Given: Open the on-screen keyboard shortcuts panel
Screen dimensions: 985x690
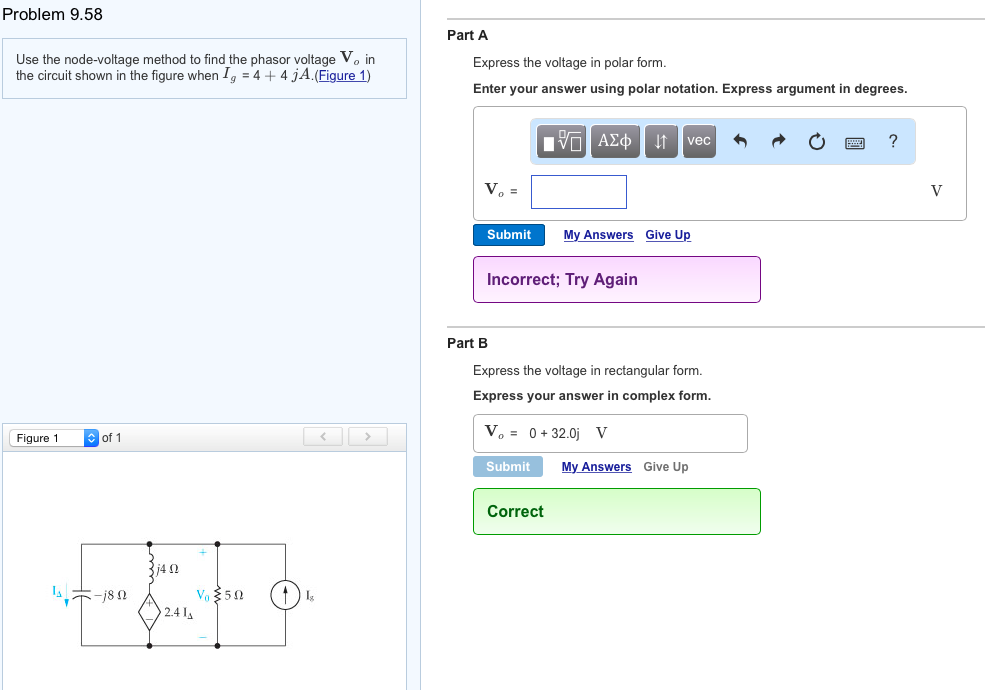Looking at the screenshot, I should click(854, 142).
